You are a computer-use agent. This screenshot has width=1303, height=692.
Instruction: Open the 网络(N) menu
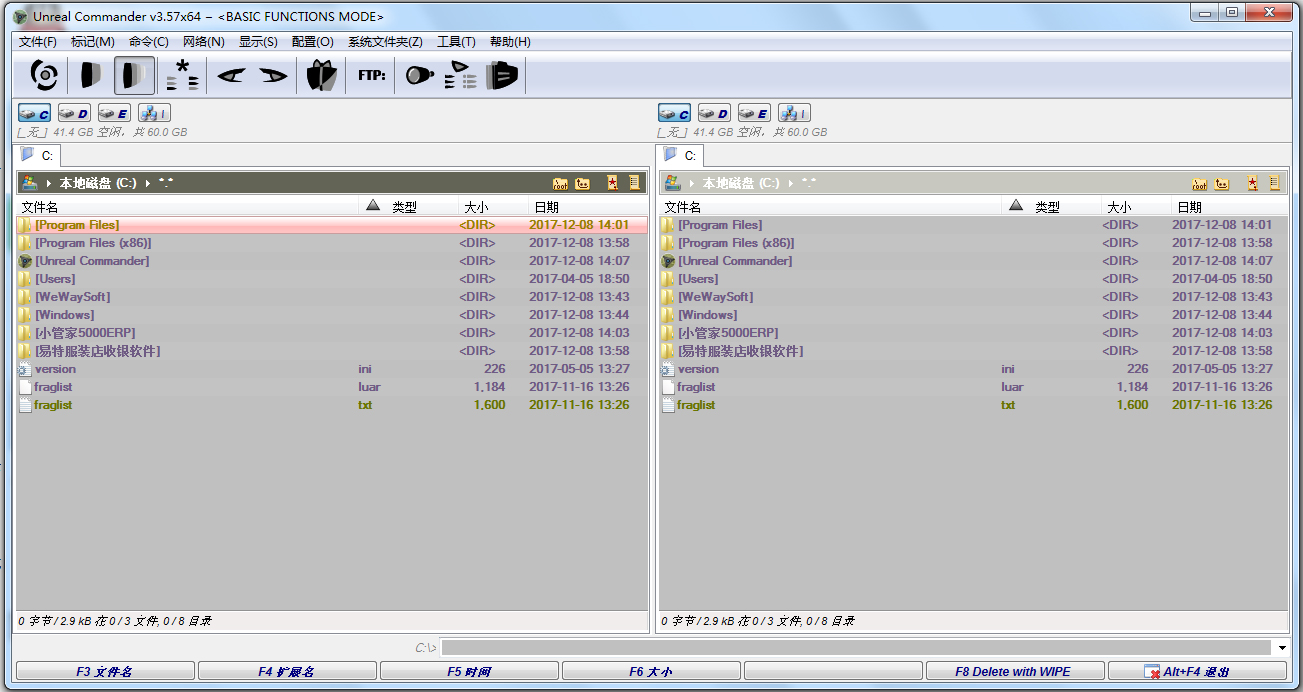204,42
